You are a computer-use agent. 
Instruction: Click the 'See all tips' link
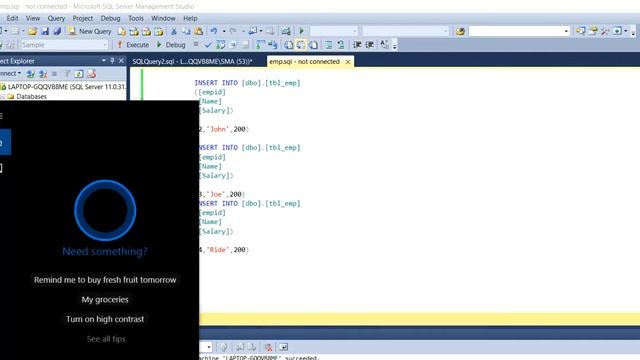click(106, 339)
